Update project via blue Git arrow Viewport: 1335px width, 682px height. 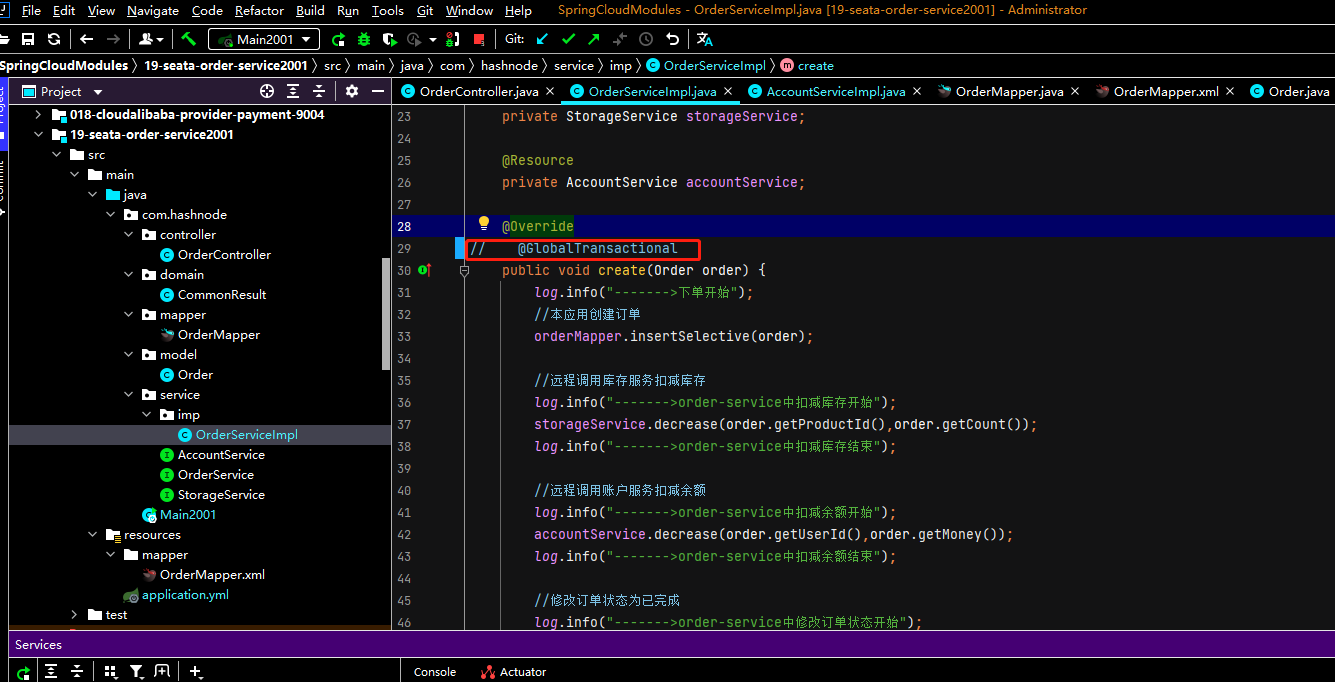(x=543, y=39)
